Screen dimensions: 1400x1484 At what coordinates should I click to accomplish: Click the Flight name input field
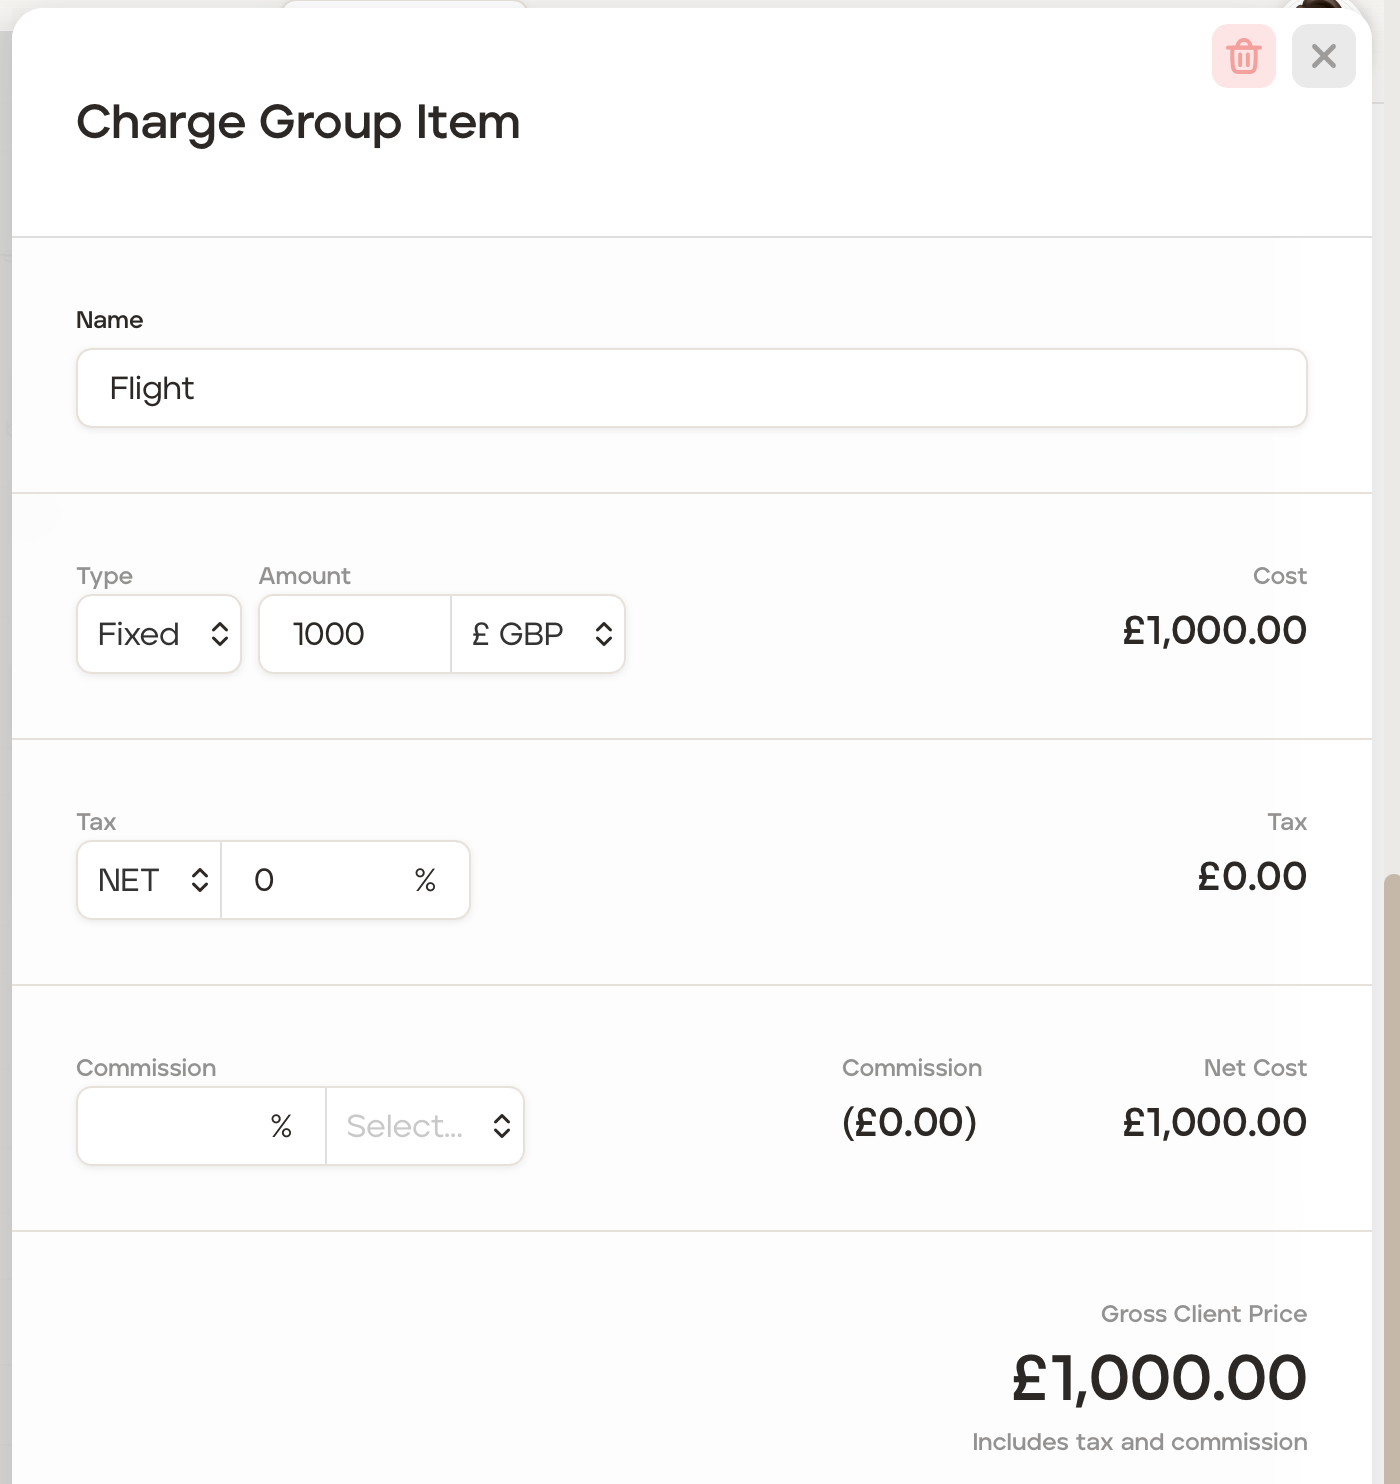point(690,388)
